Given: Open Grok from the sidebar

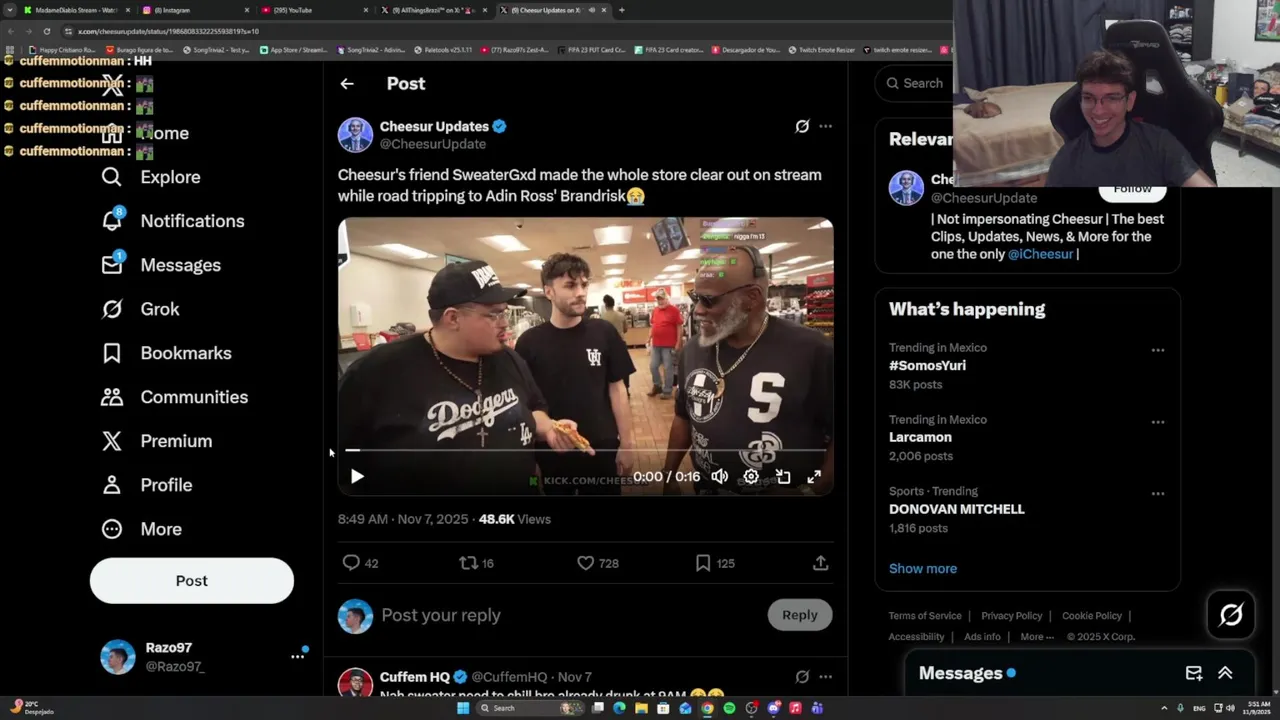Looking at the screenshot, I should (140, 309).
